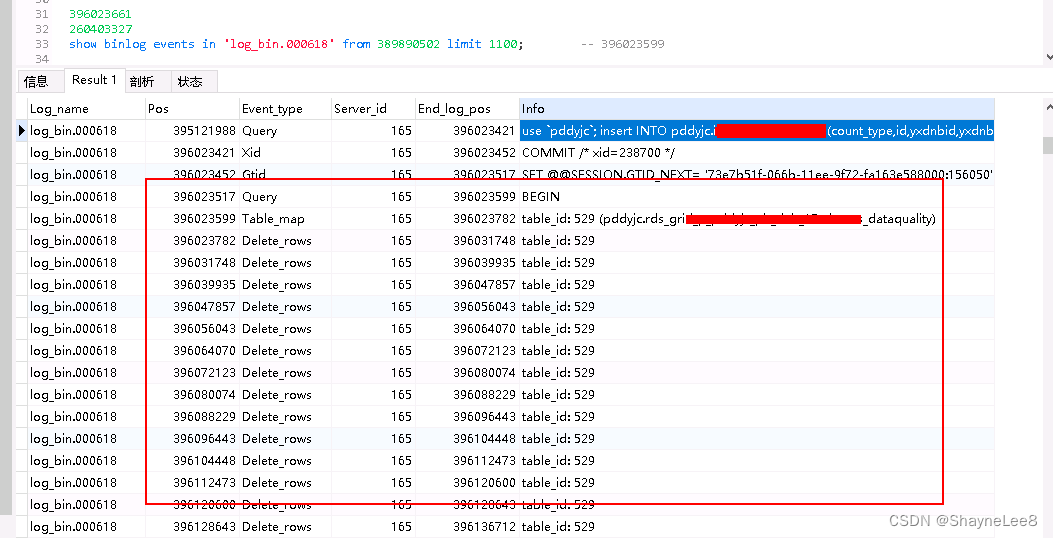Click the Event_type column header
The width and height of the screenshot is (1053, 538).
tap(285, 109)
